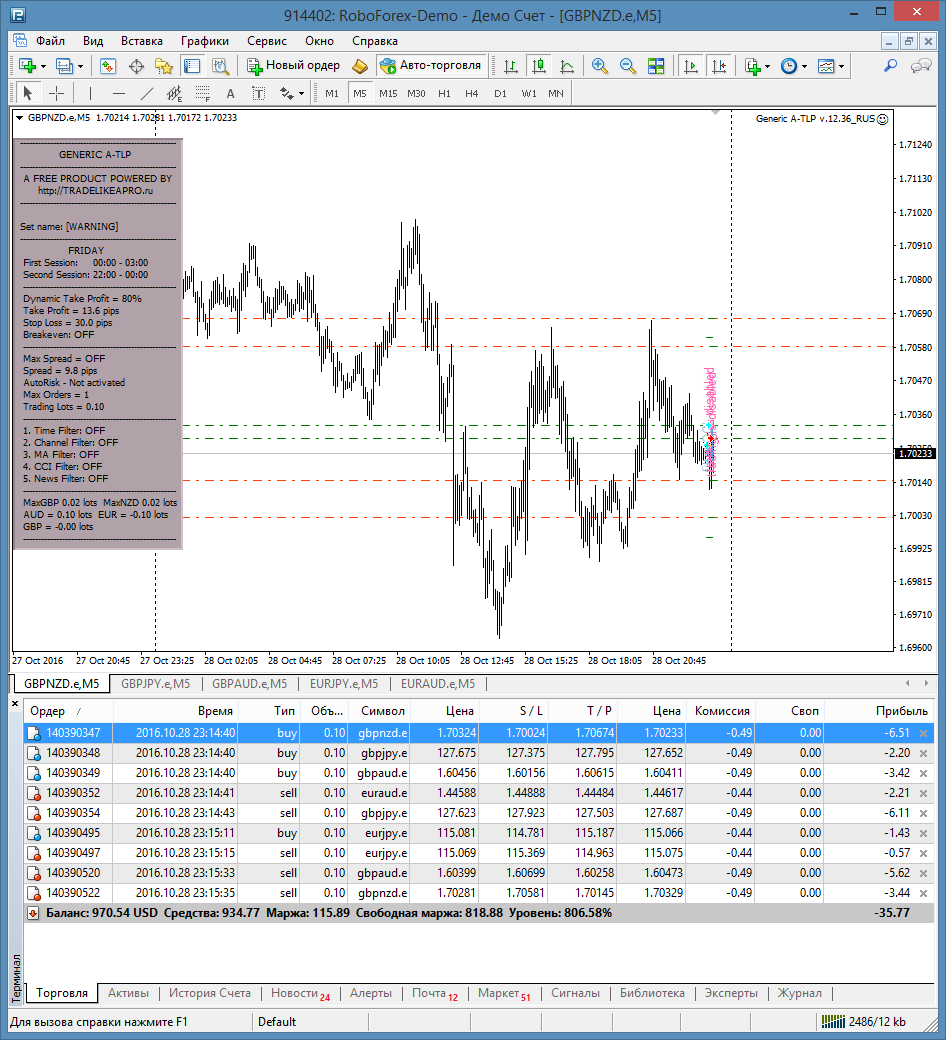Click the Новый ордер button

(293, 66)
